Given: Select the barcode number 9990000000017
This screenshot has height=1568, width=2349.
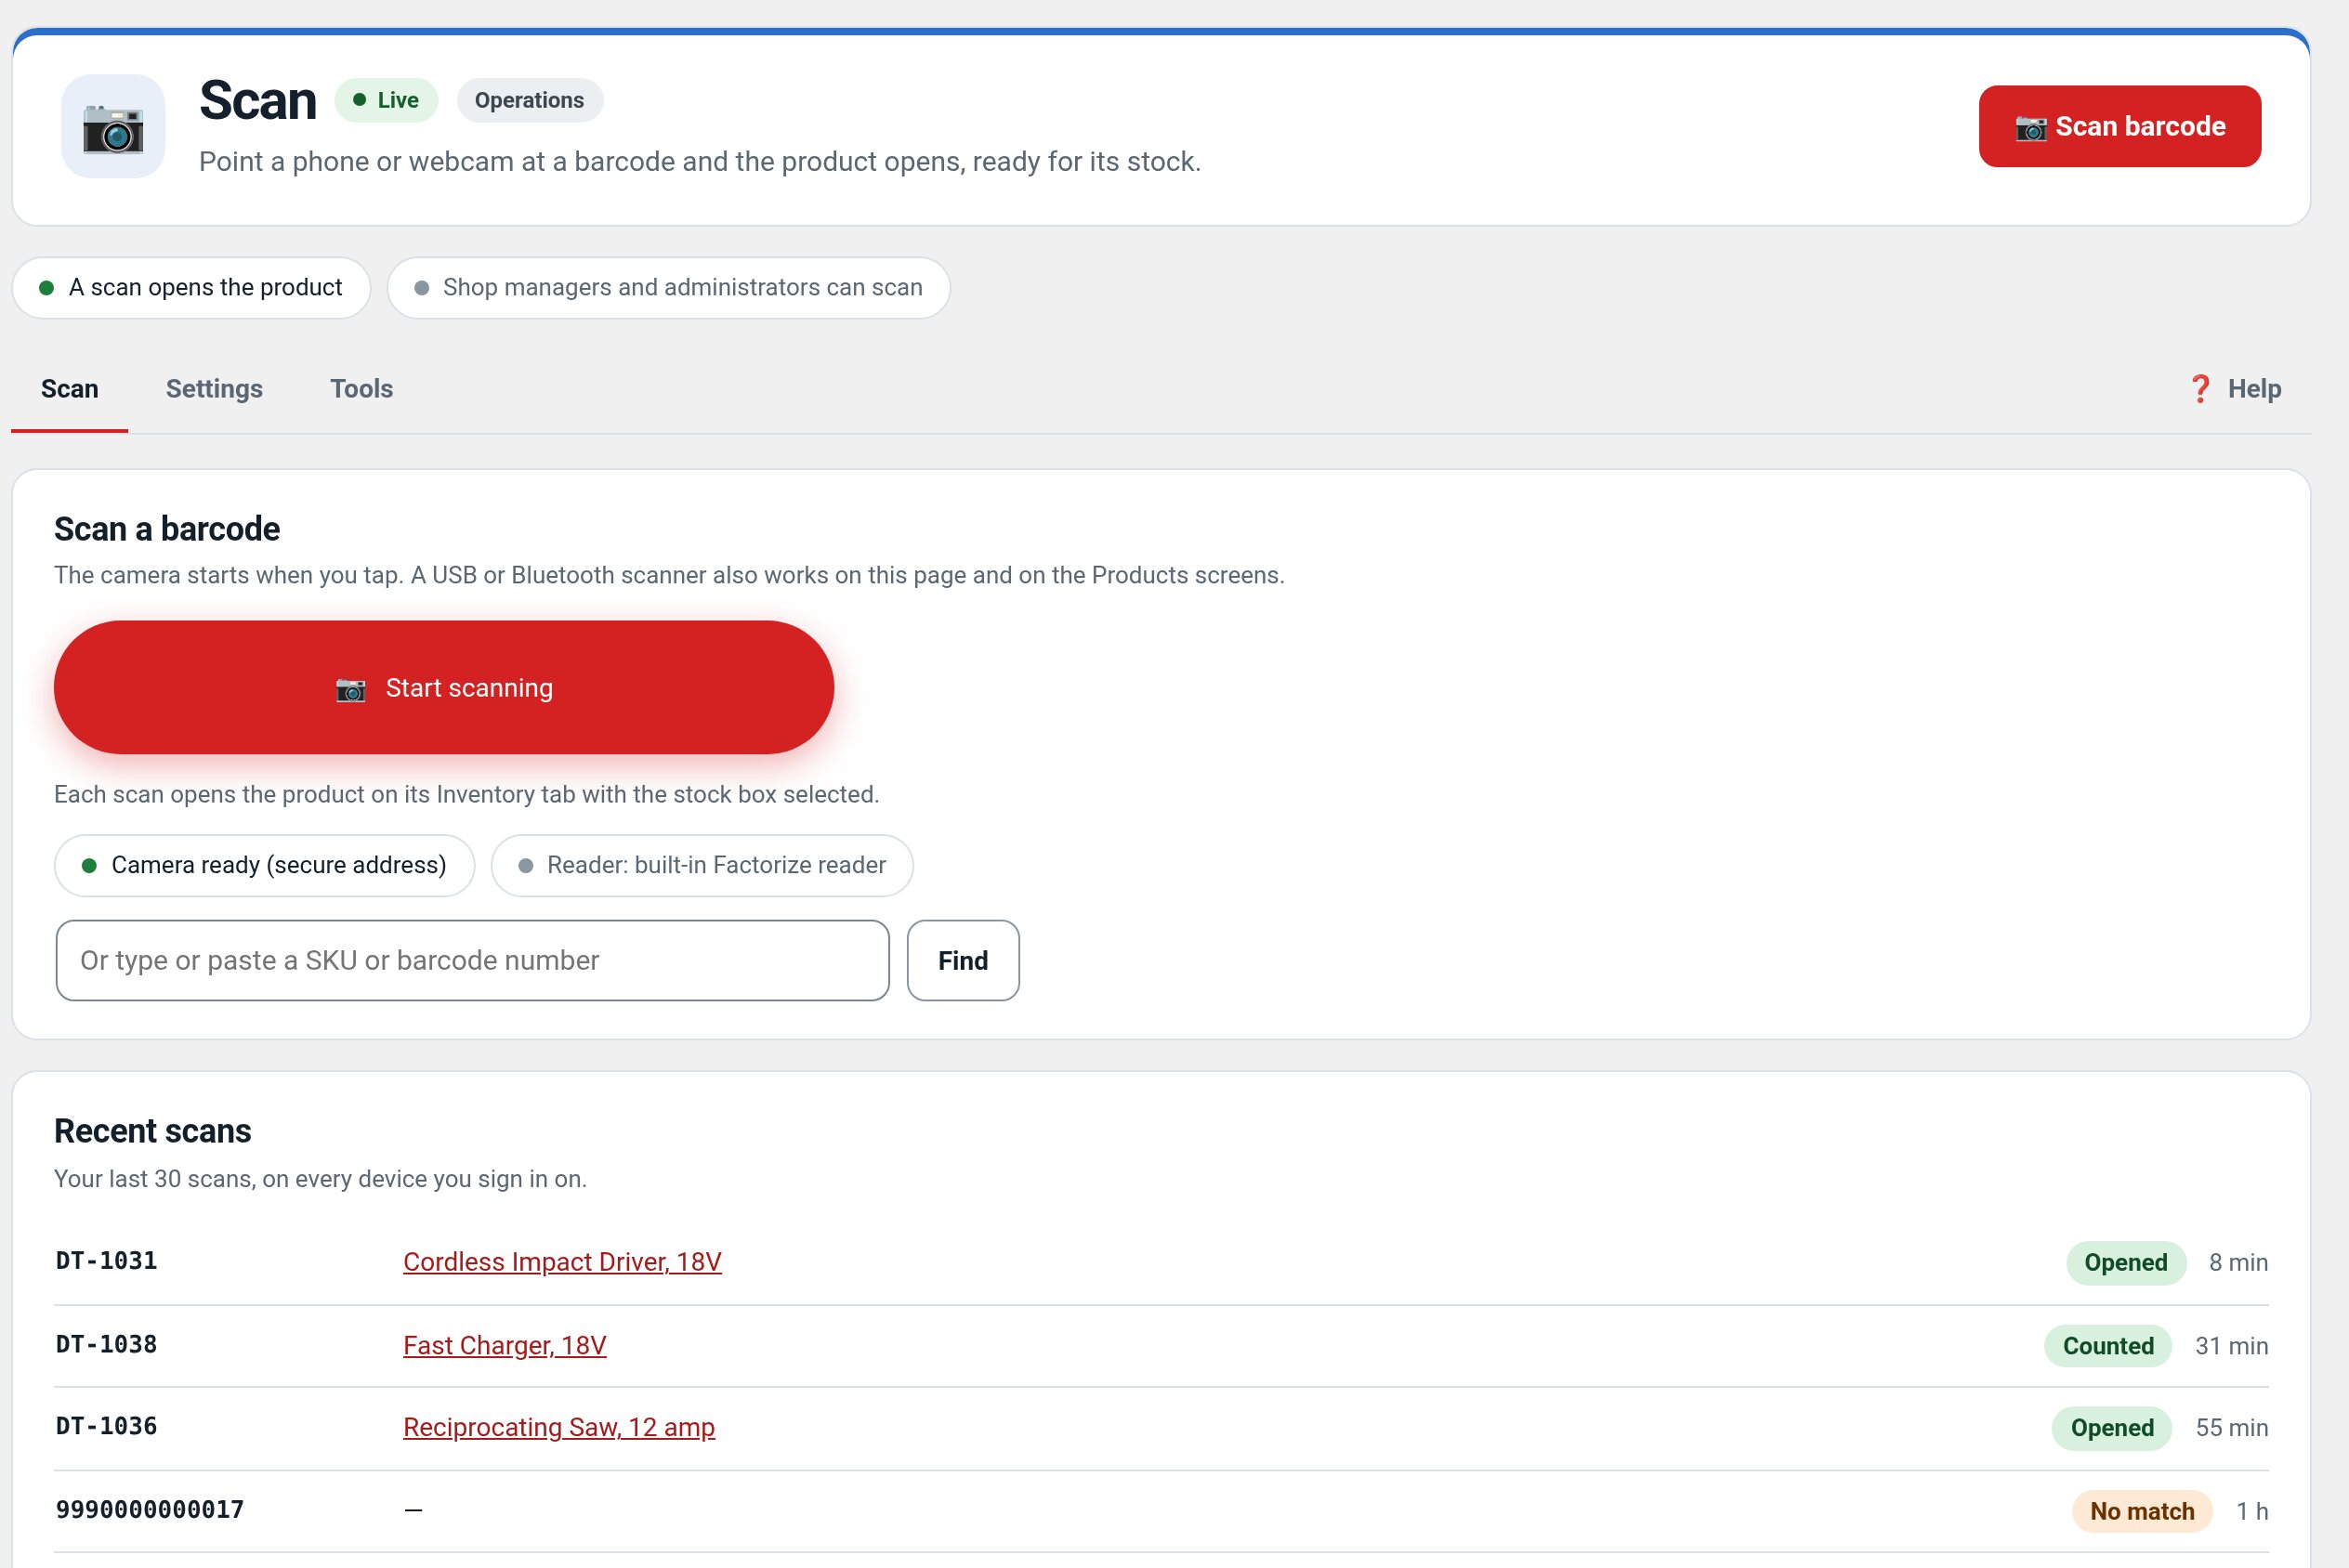Looking at the screenshot, I should coord(149,1509).
